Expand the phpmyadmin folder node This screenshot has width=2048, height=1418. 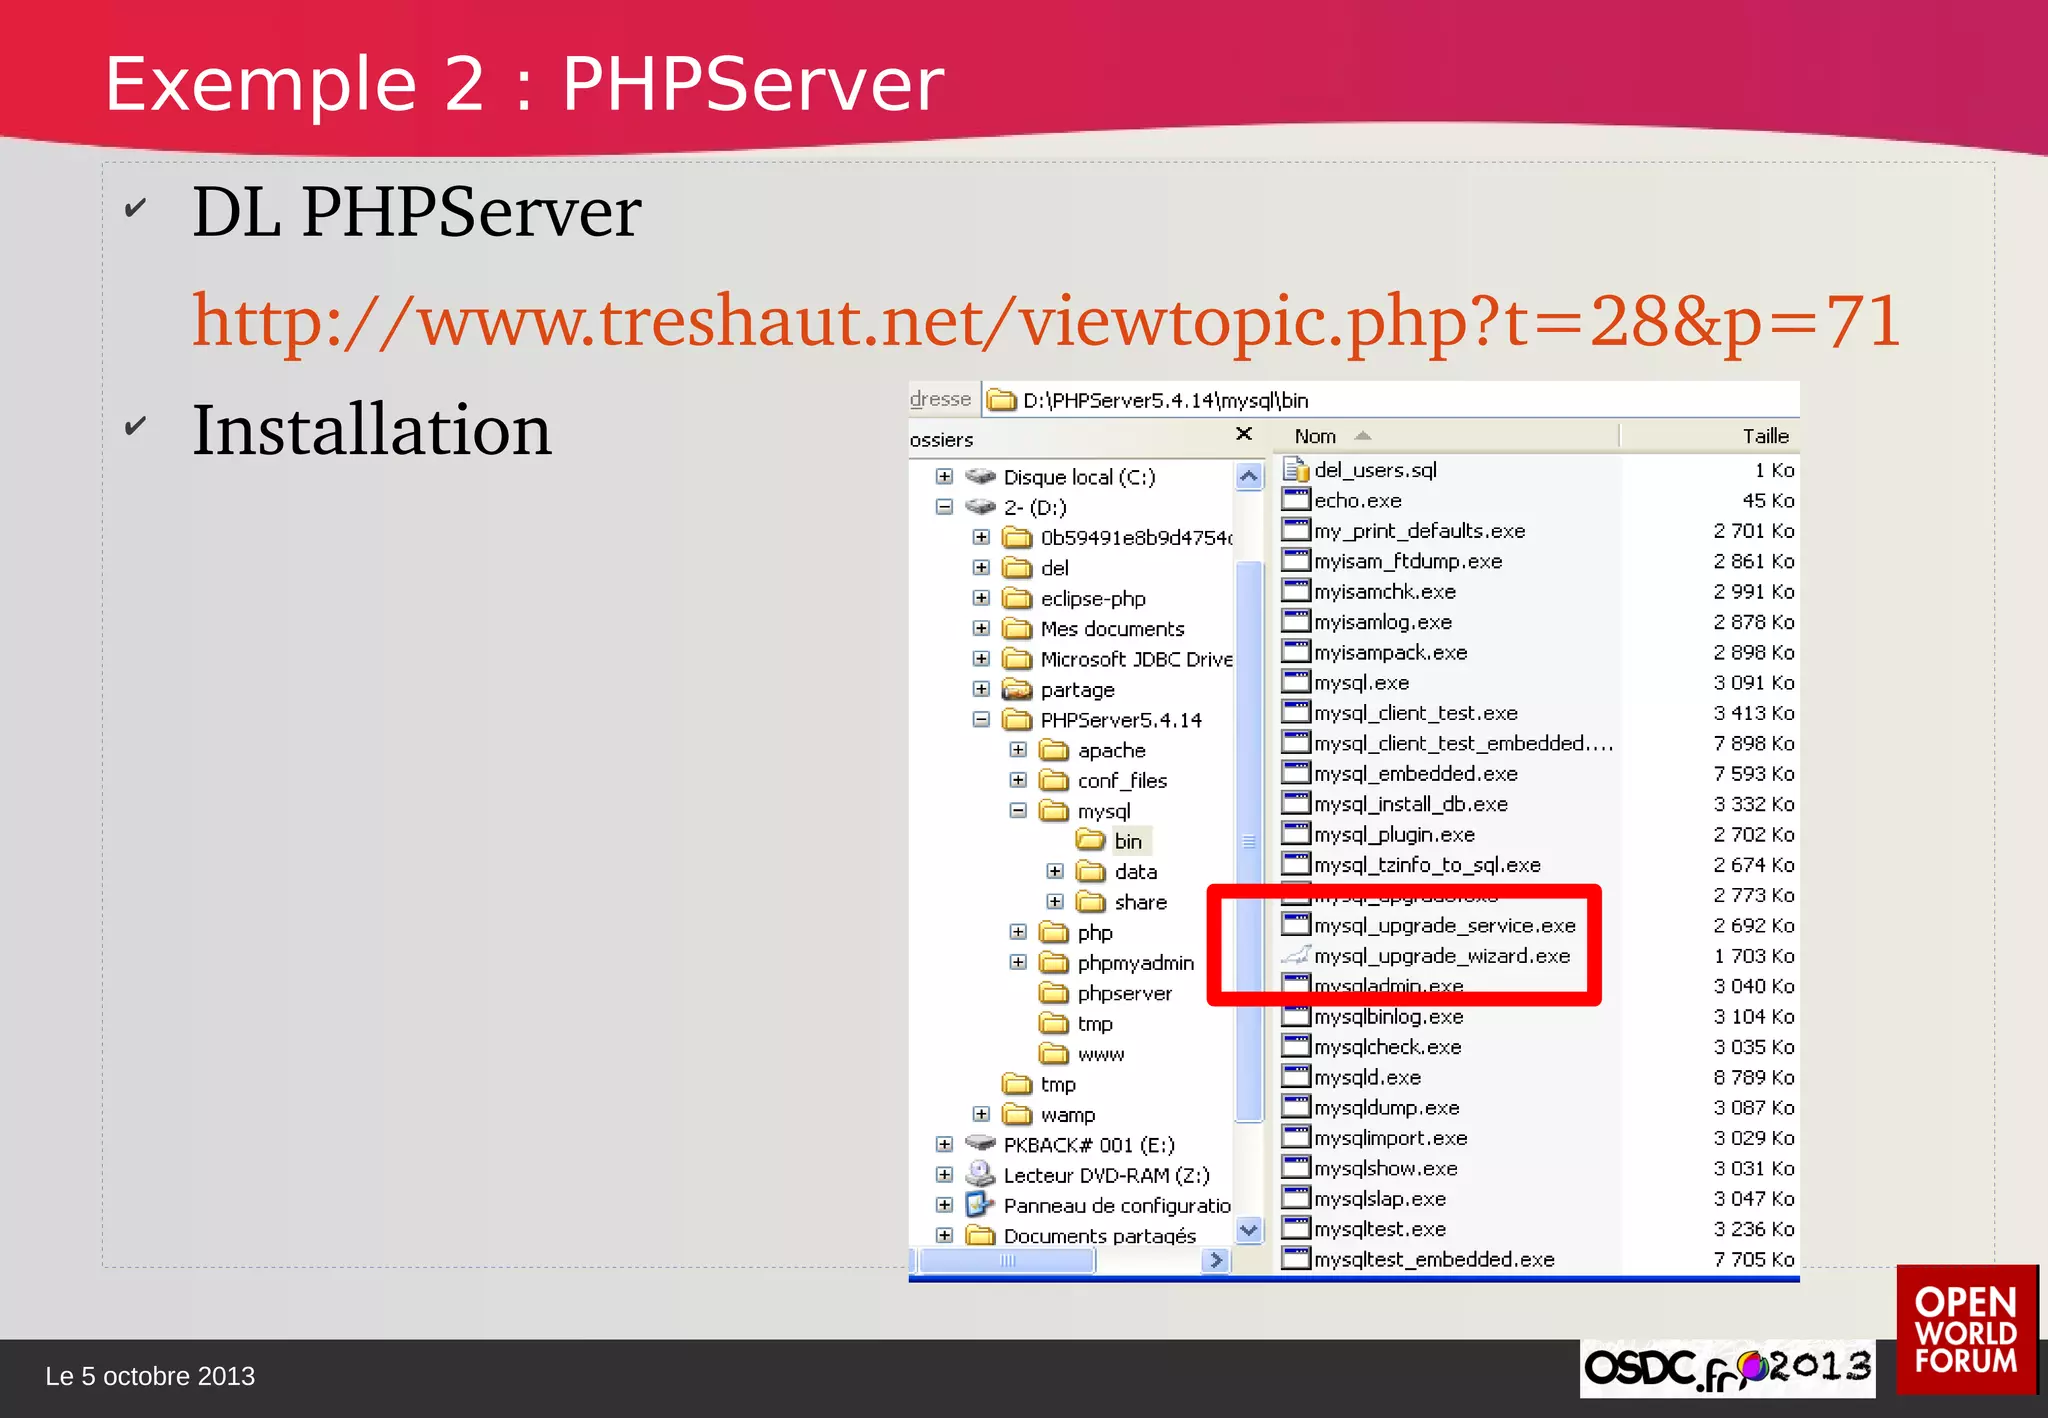(1018, 962)
